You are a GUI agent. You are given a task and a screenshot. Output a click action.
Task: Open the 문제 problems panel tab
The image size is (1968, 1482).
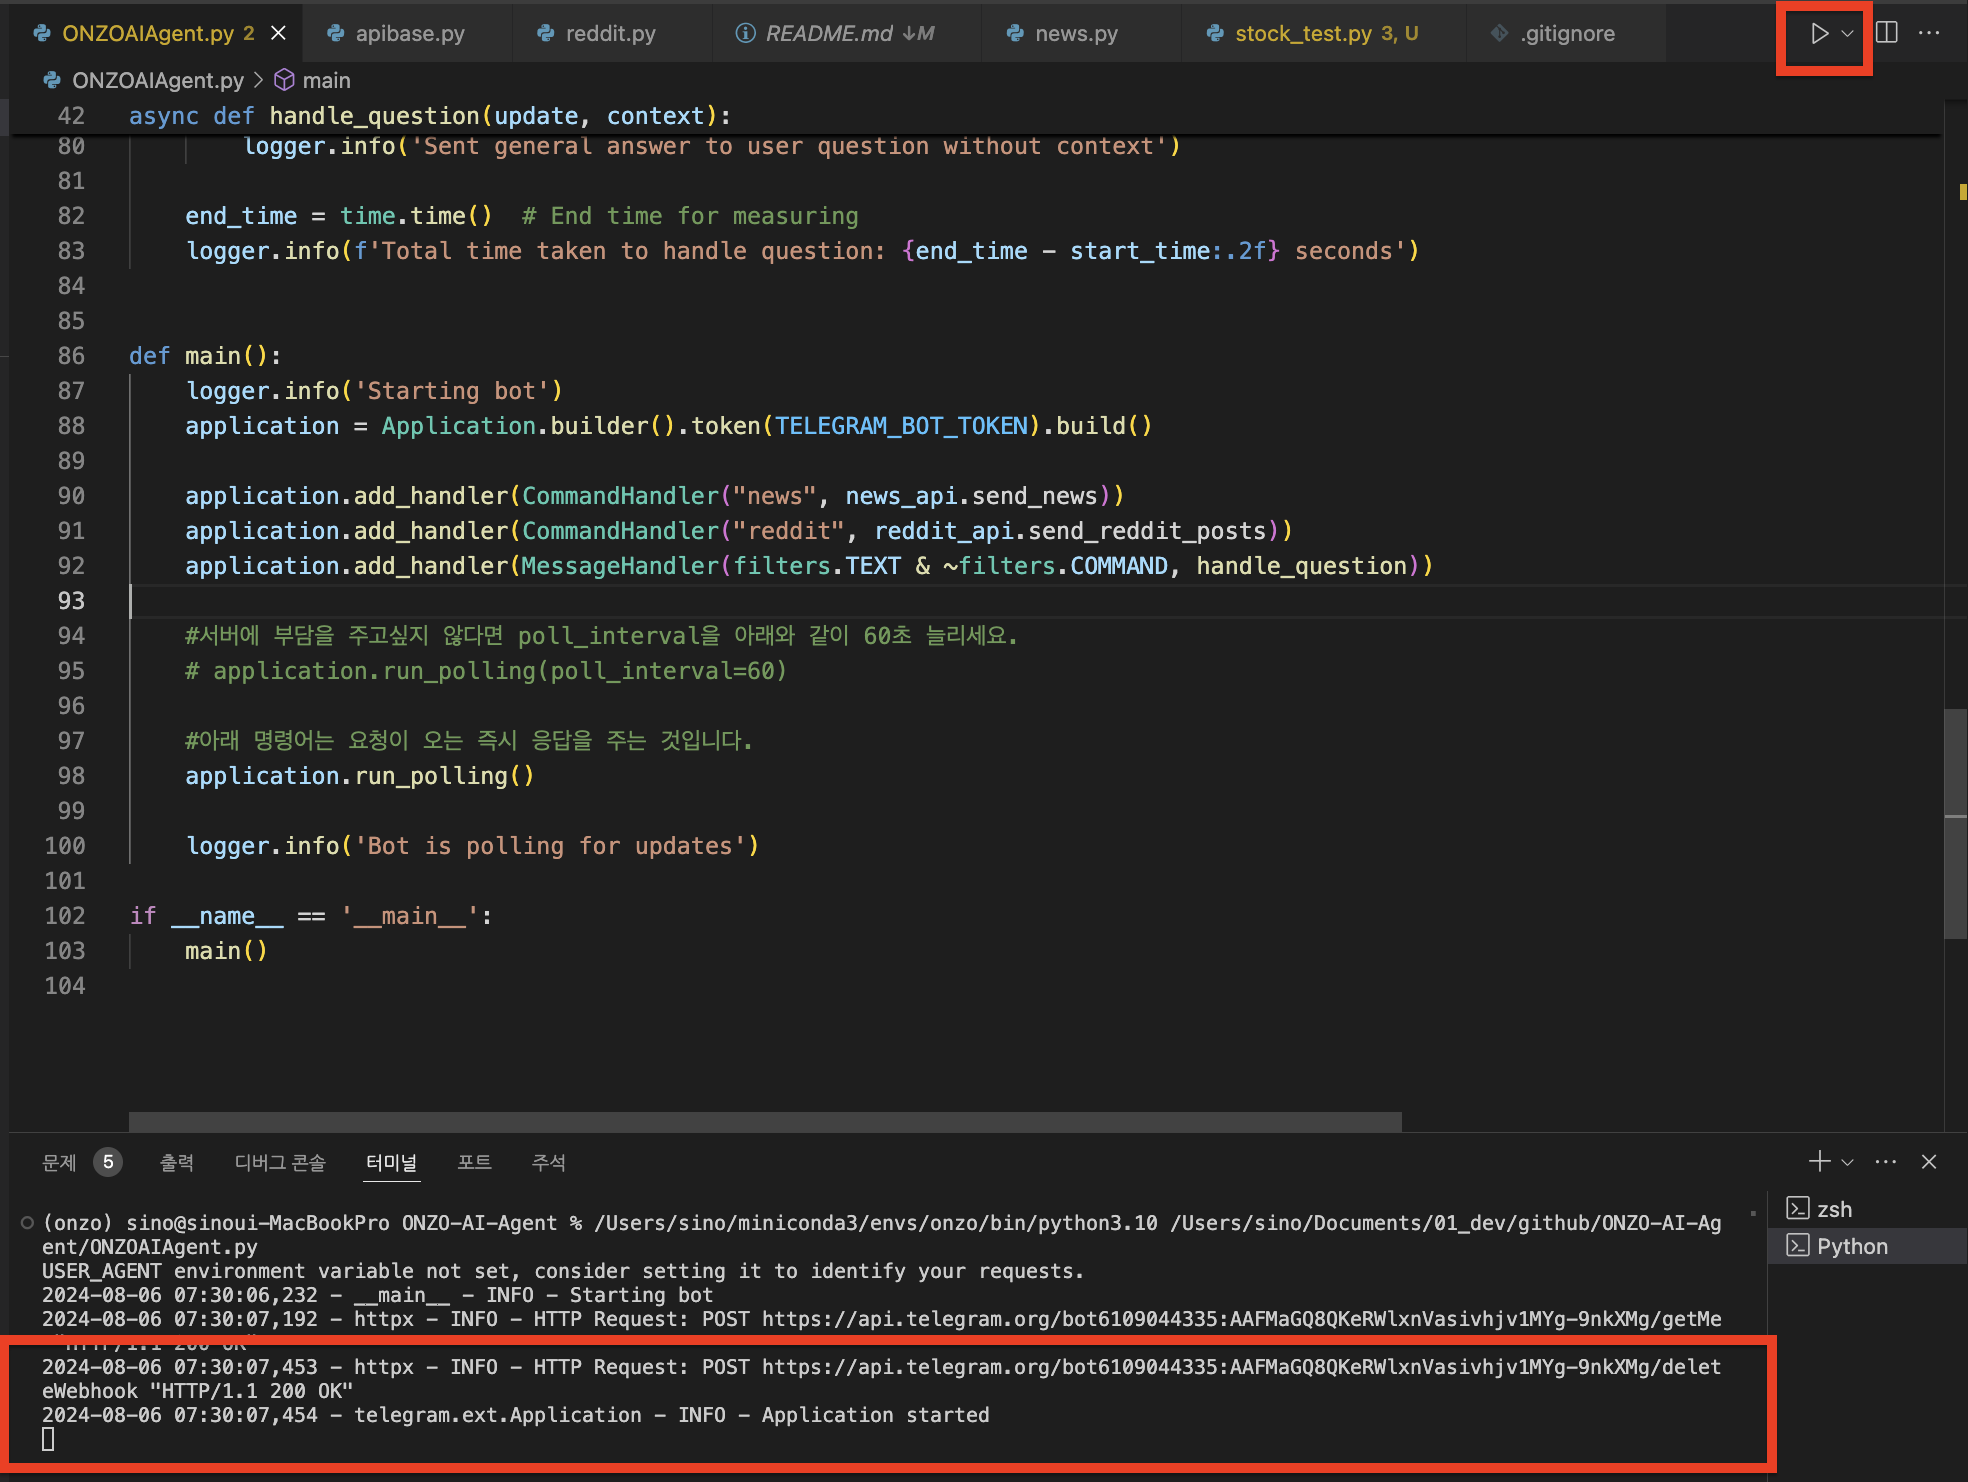[60, 1162]
